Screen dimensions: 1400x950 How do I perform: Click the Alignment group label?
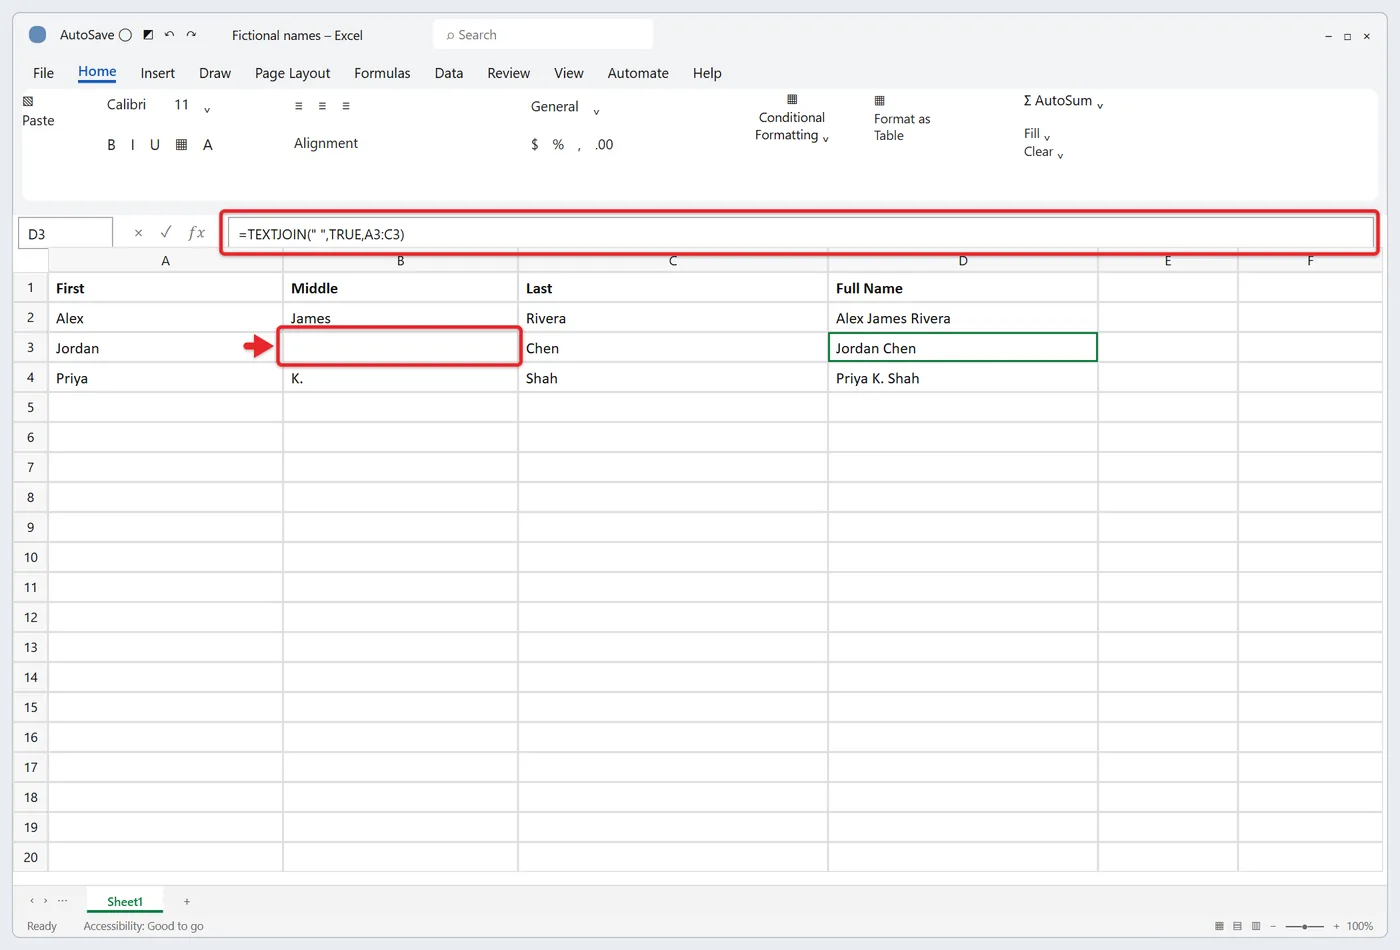click(326, 144)
